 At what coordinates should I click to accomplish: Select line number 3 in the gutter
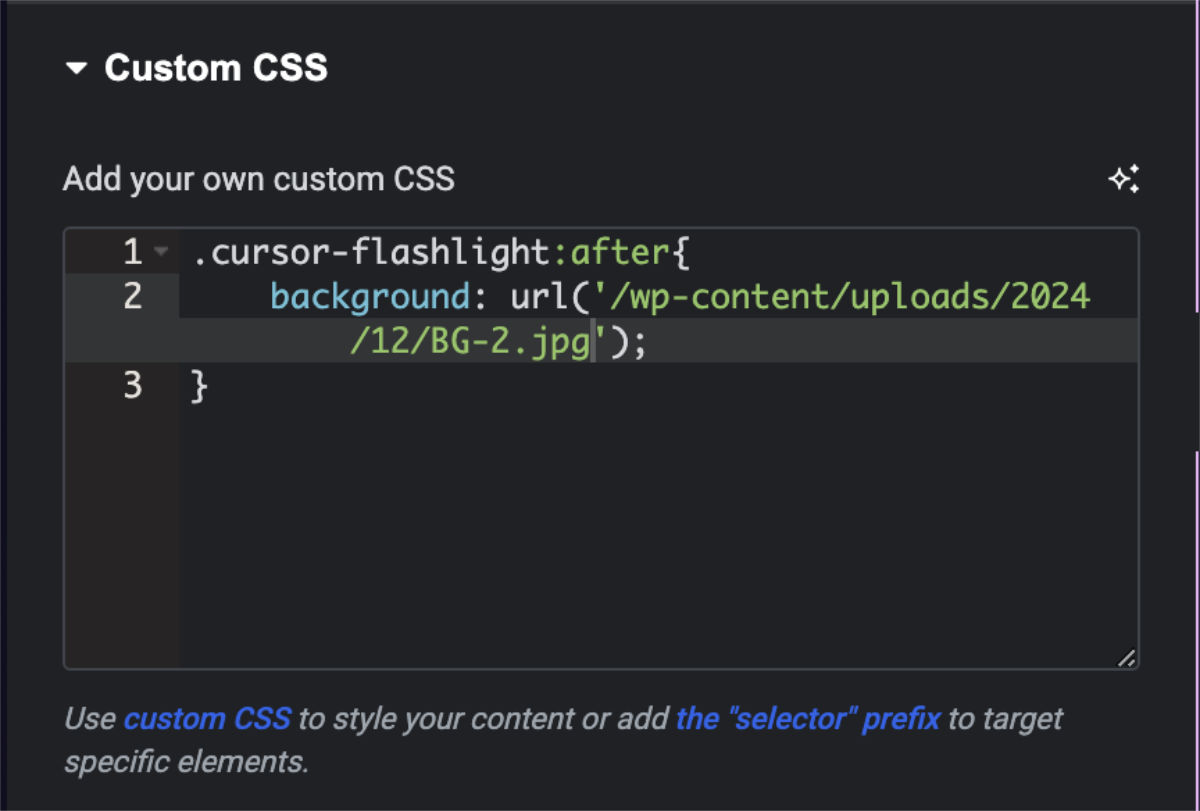point(132,385)
